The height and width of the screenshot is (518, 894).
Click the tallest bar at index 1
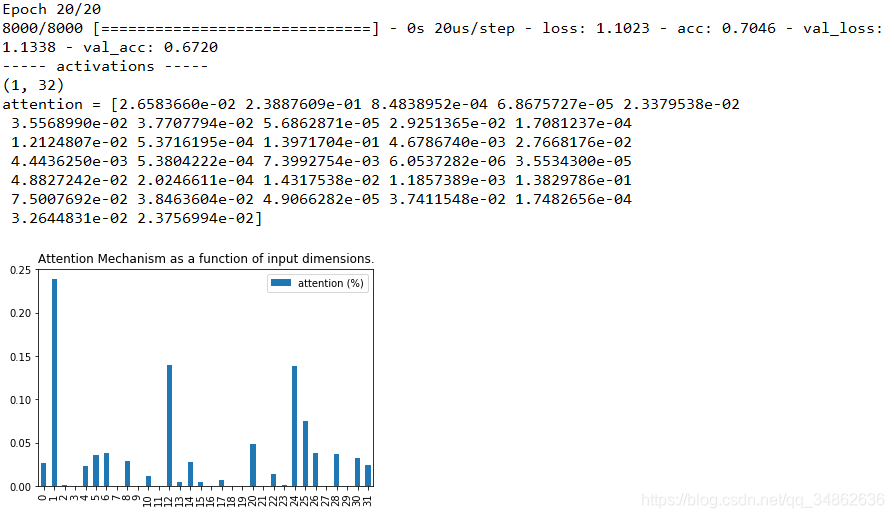54,382
